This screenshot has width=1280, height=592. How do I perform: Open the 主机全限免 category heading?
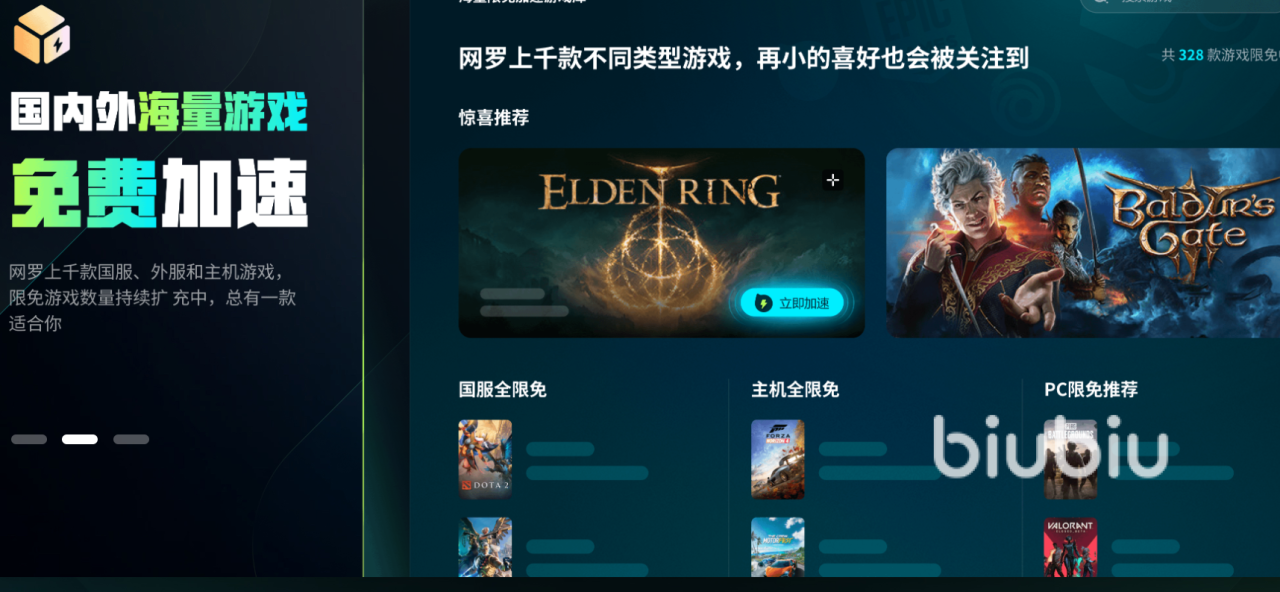[x=796, y=389]
